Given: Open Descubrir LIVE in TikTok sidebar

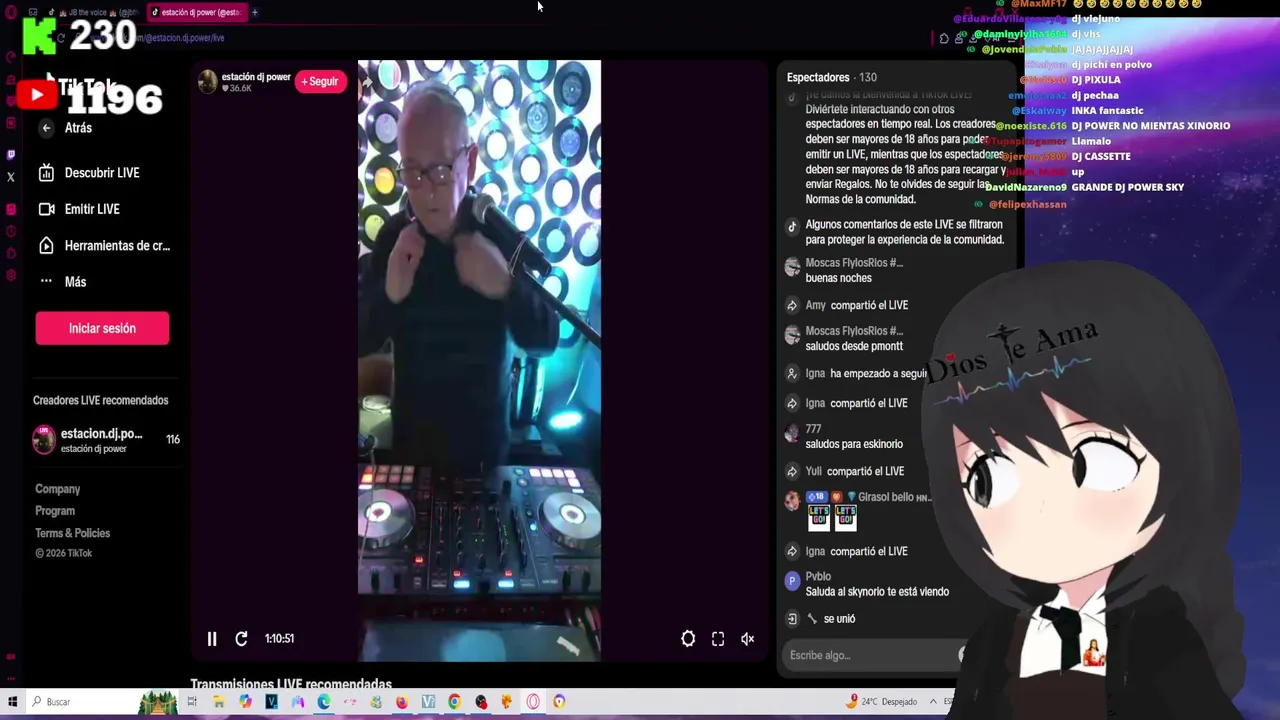Looking at the screenshot, I should click(88, 173).
